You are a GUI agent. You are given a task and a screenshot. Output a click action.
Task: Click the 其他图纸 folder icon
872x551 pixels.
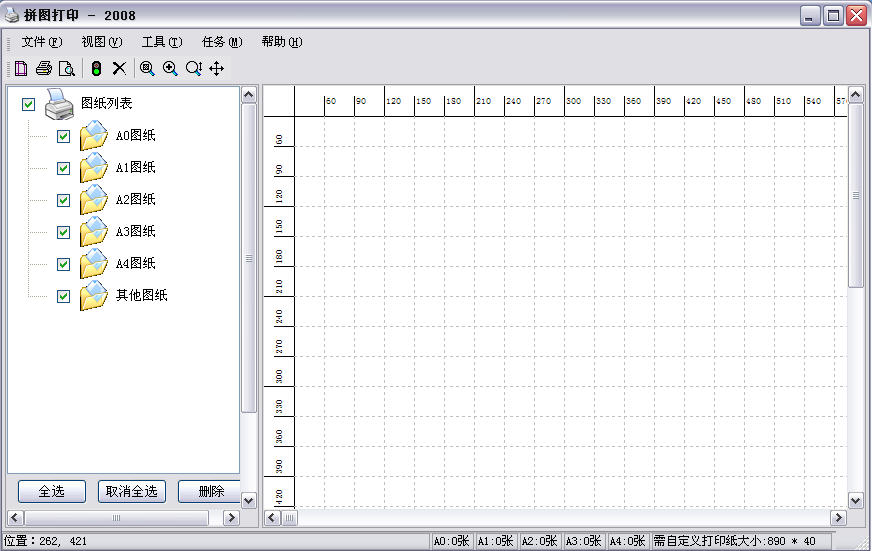93,296
